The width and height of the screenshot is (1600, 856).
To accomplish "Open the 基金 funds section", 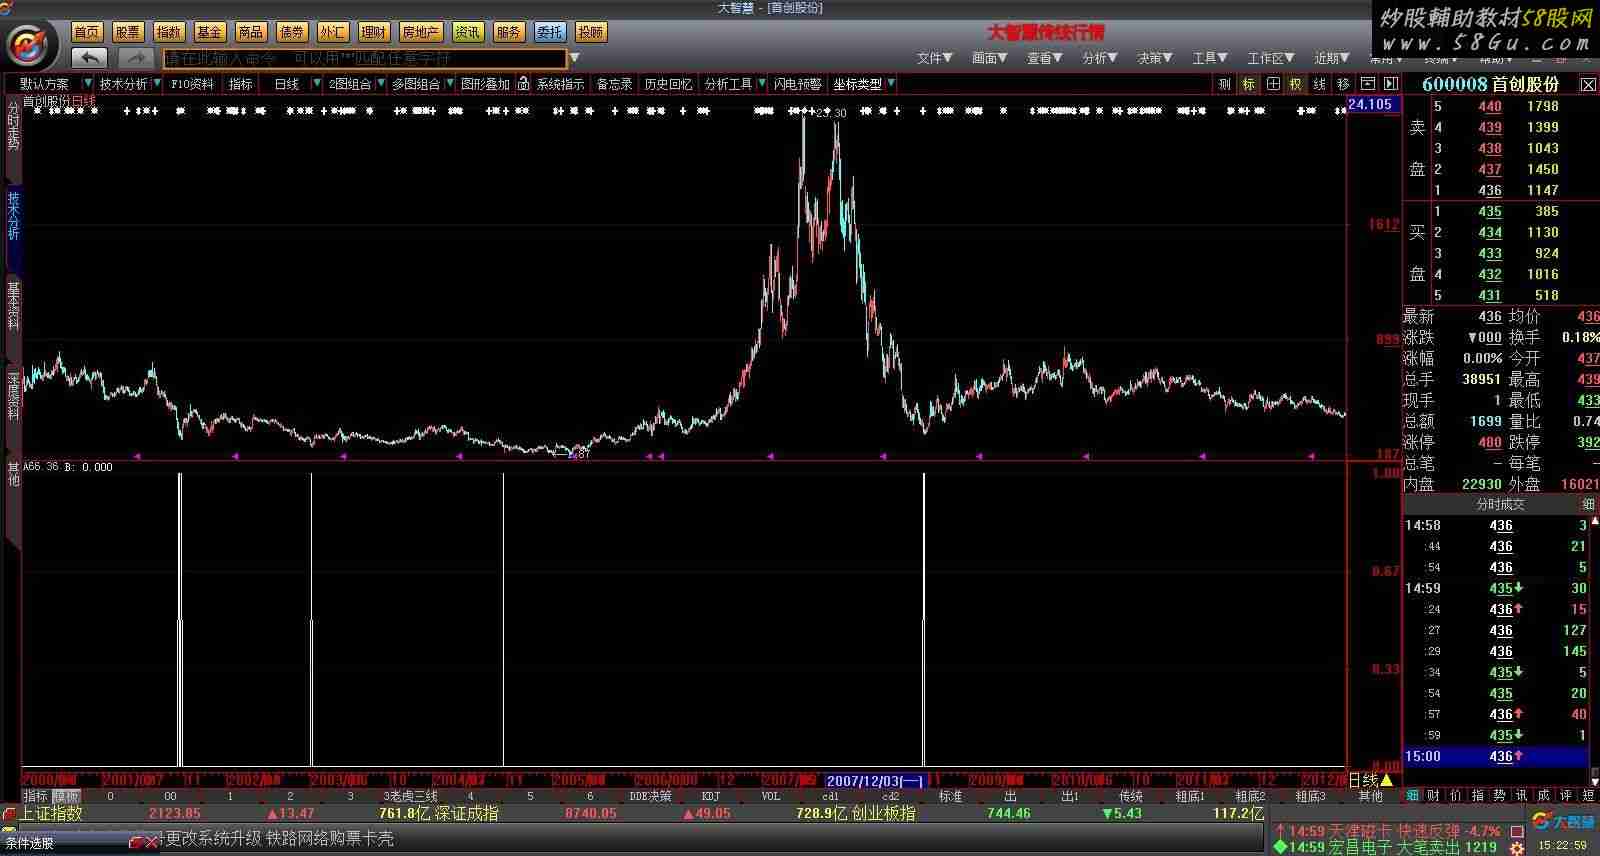I will coord(210,32).
